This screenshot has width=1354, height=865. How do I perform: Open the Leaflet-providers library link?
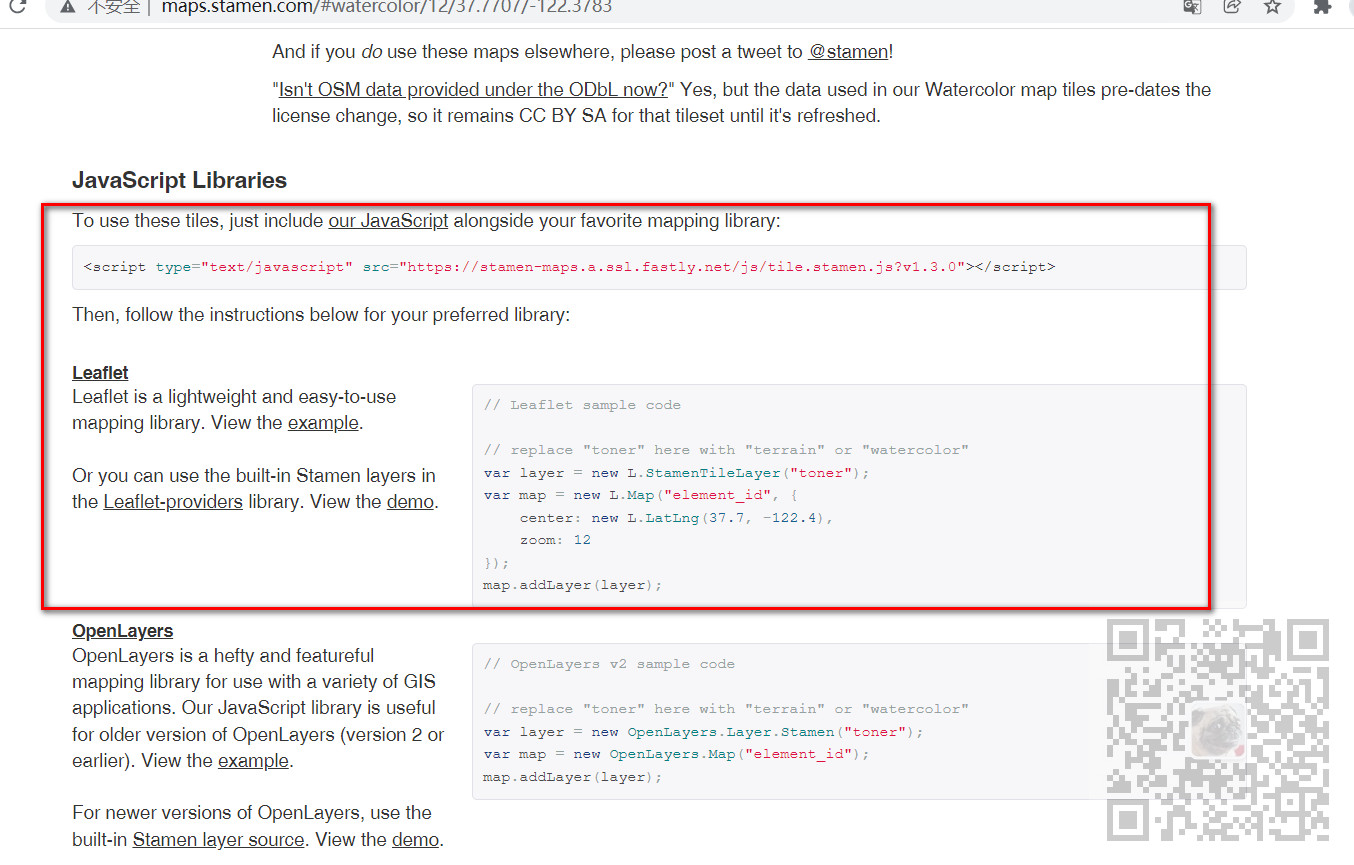pyautogui.click(x=173, y=501)
